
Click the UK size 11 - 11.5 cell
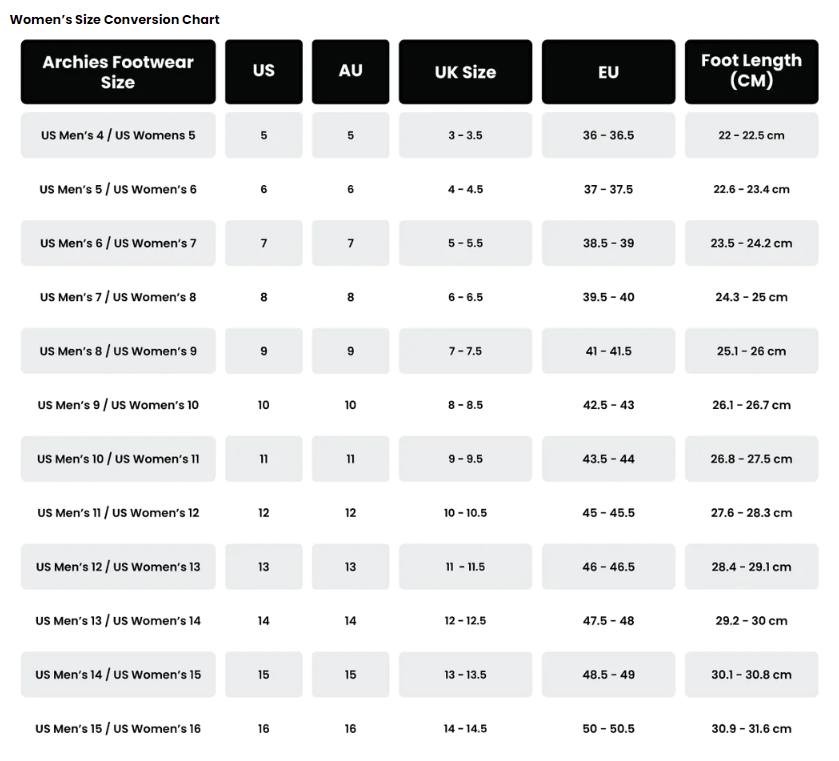click(x=465, y=567)
